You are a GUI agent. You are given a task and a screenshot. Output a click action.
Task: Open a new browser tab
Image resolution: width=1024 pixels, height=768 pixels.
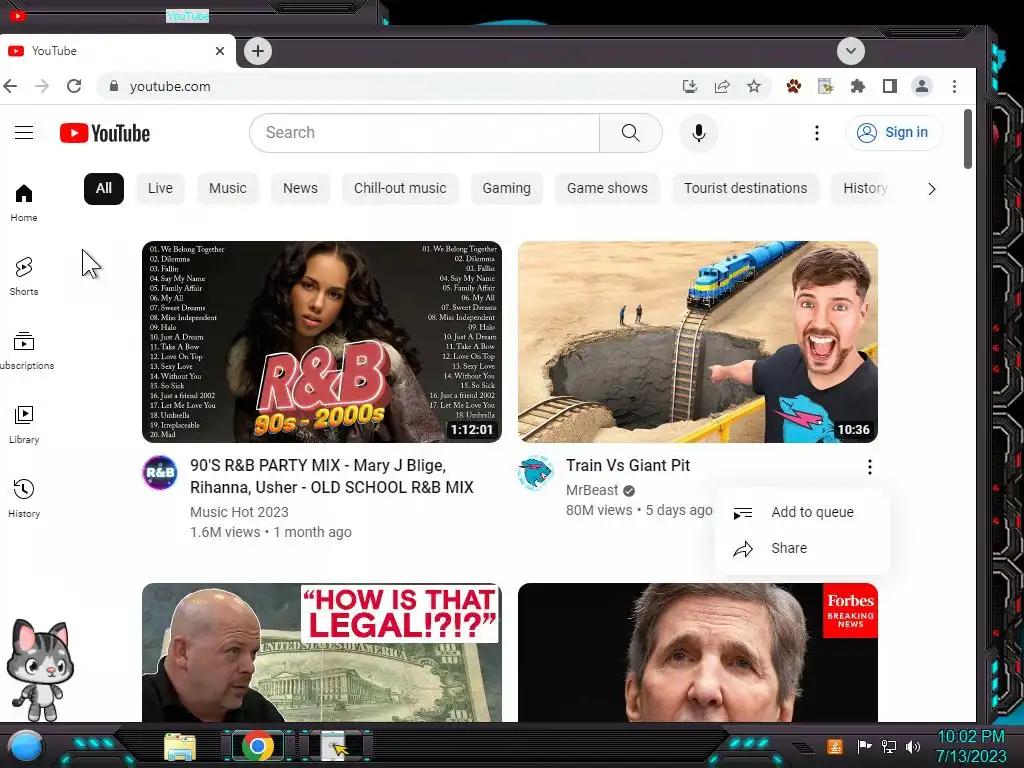click(x=258, y=51)
